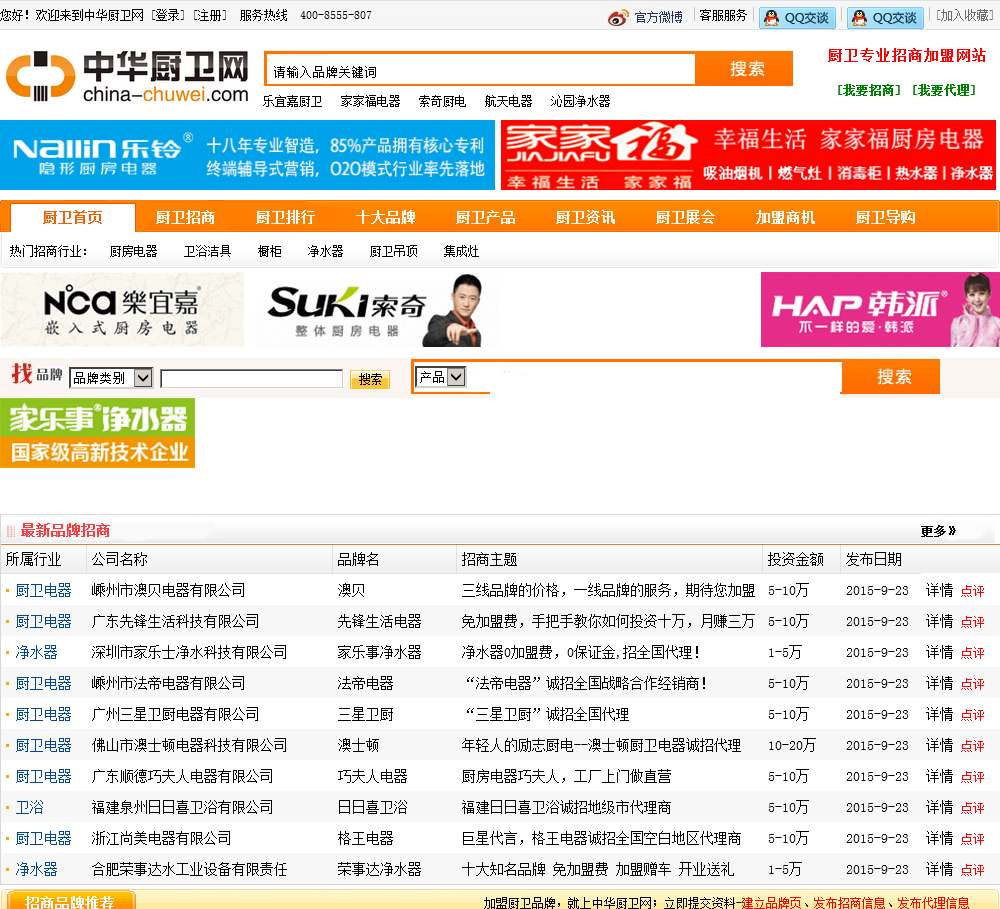Screen dimensions: 1000x909
Task: Click 点评 for 合肥荣事达水工业 row
Action: (973, 869)
